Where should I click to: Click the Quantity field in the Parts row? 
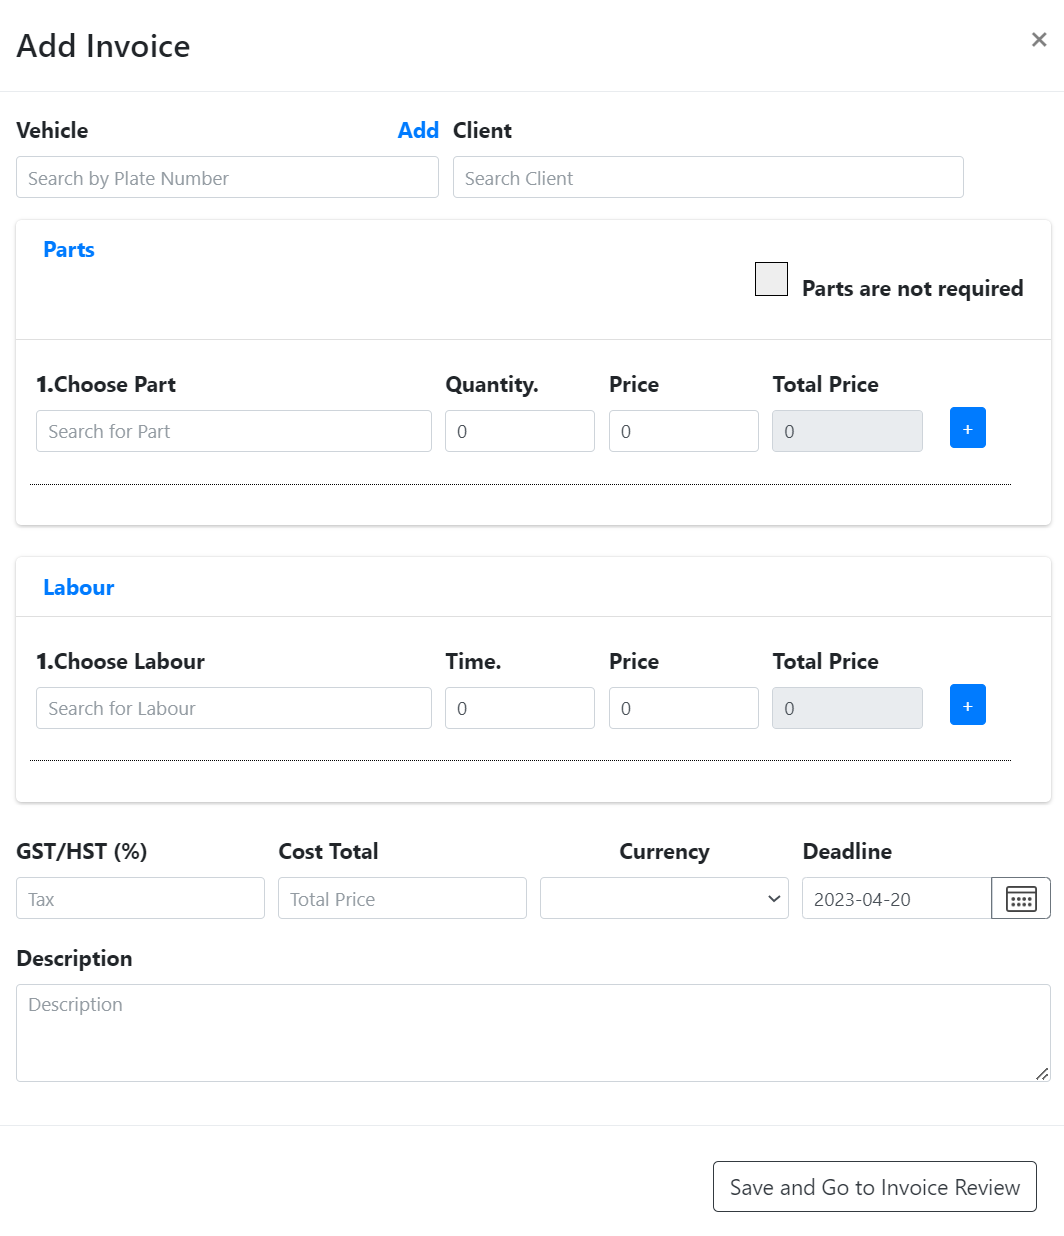click(x=519, y=431)
